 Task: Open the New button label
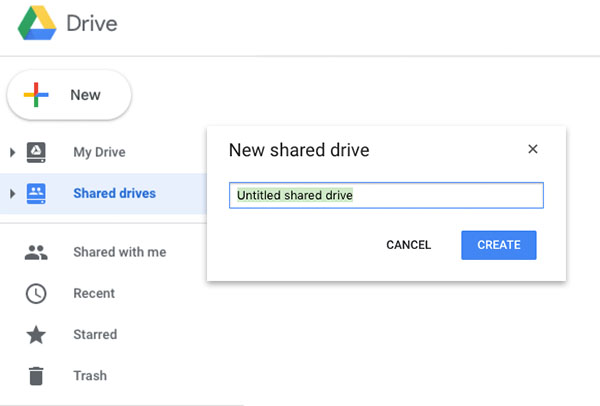click(85, 95)
